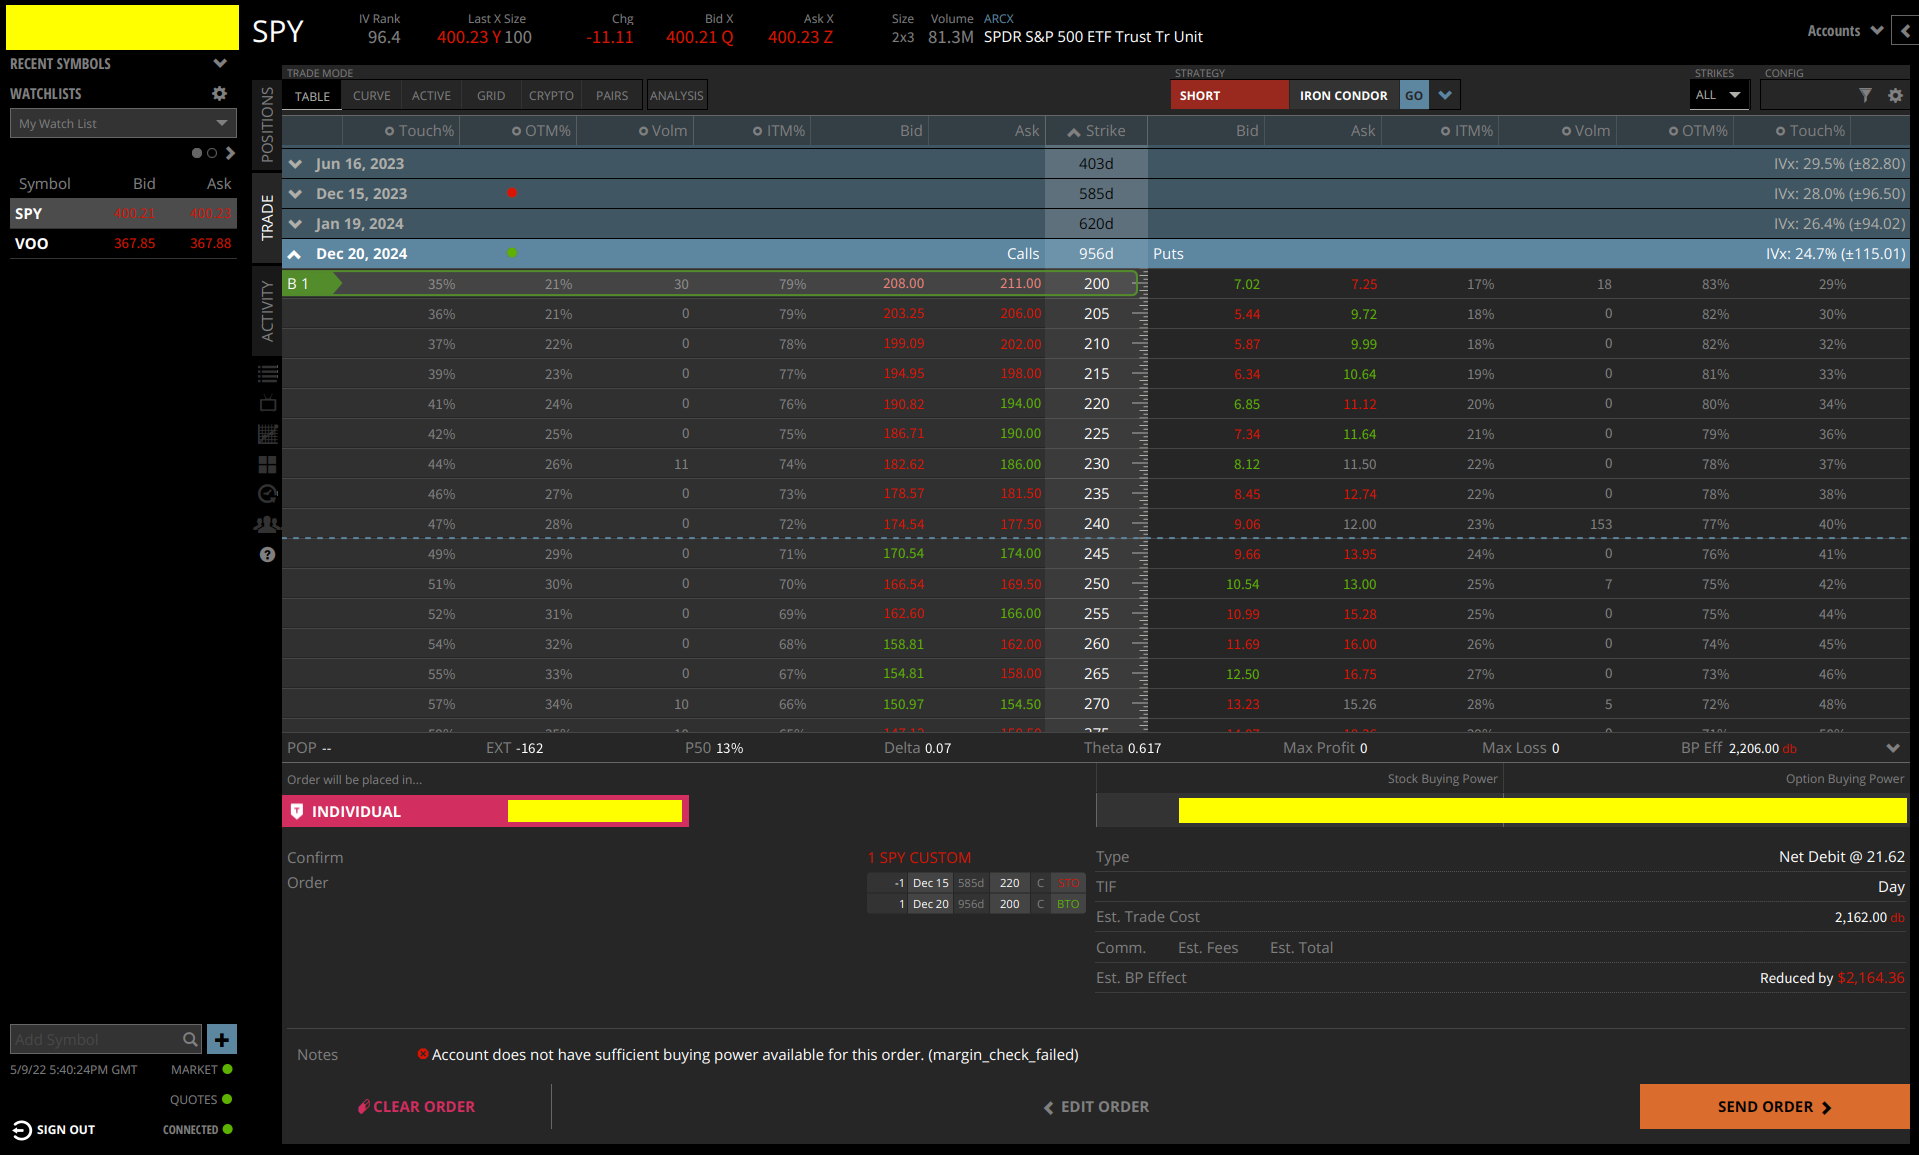Click the QUOTES status green dot
The image size is (1919, 1155).
tap(228, 1099)
